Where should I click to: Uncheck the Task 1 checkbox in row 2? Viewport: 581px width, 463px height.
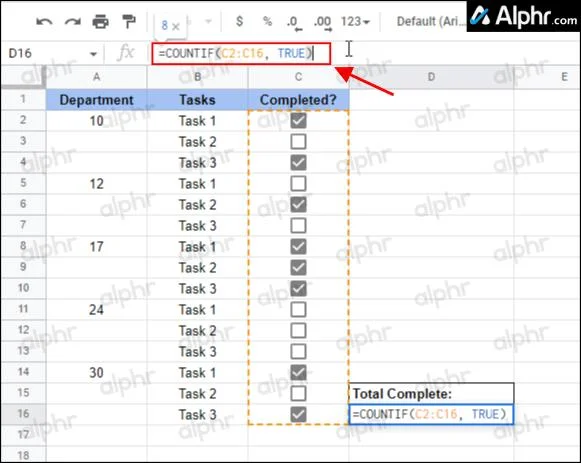point(298,120)
